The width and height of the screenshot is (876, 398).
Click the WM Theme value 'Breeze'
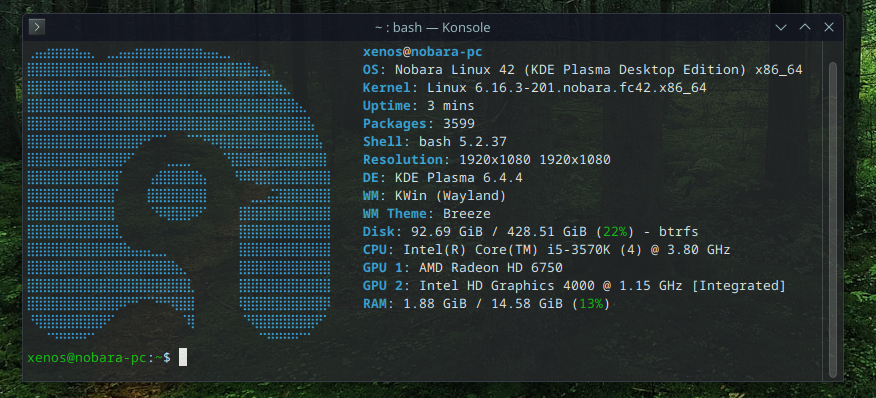click(466, 214)
